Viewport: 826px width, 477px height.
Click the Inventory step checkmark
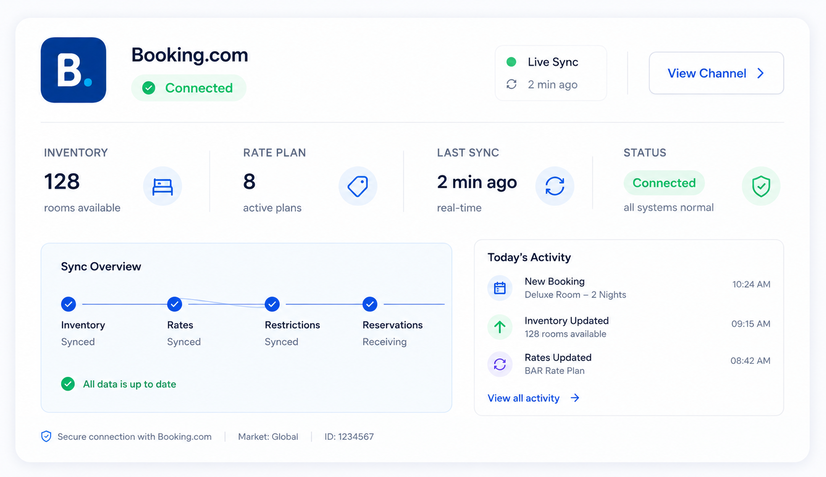68,304
